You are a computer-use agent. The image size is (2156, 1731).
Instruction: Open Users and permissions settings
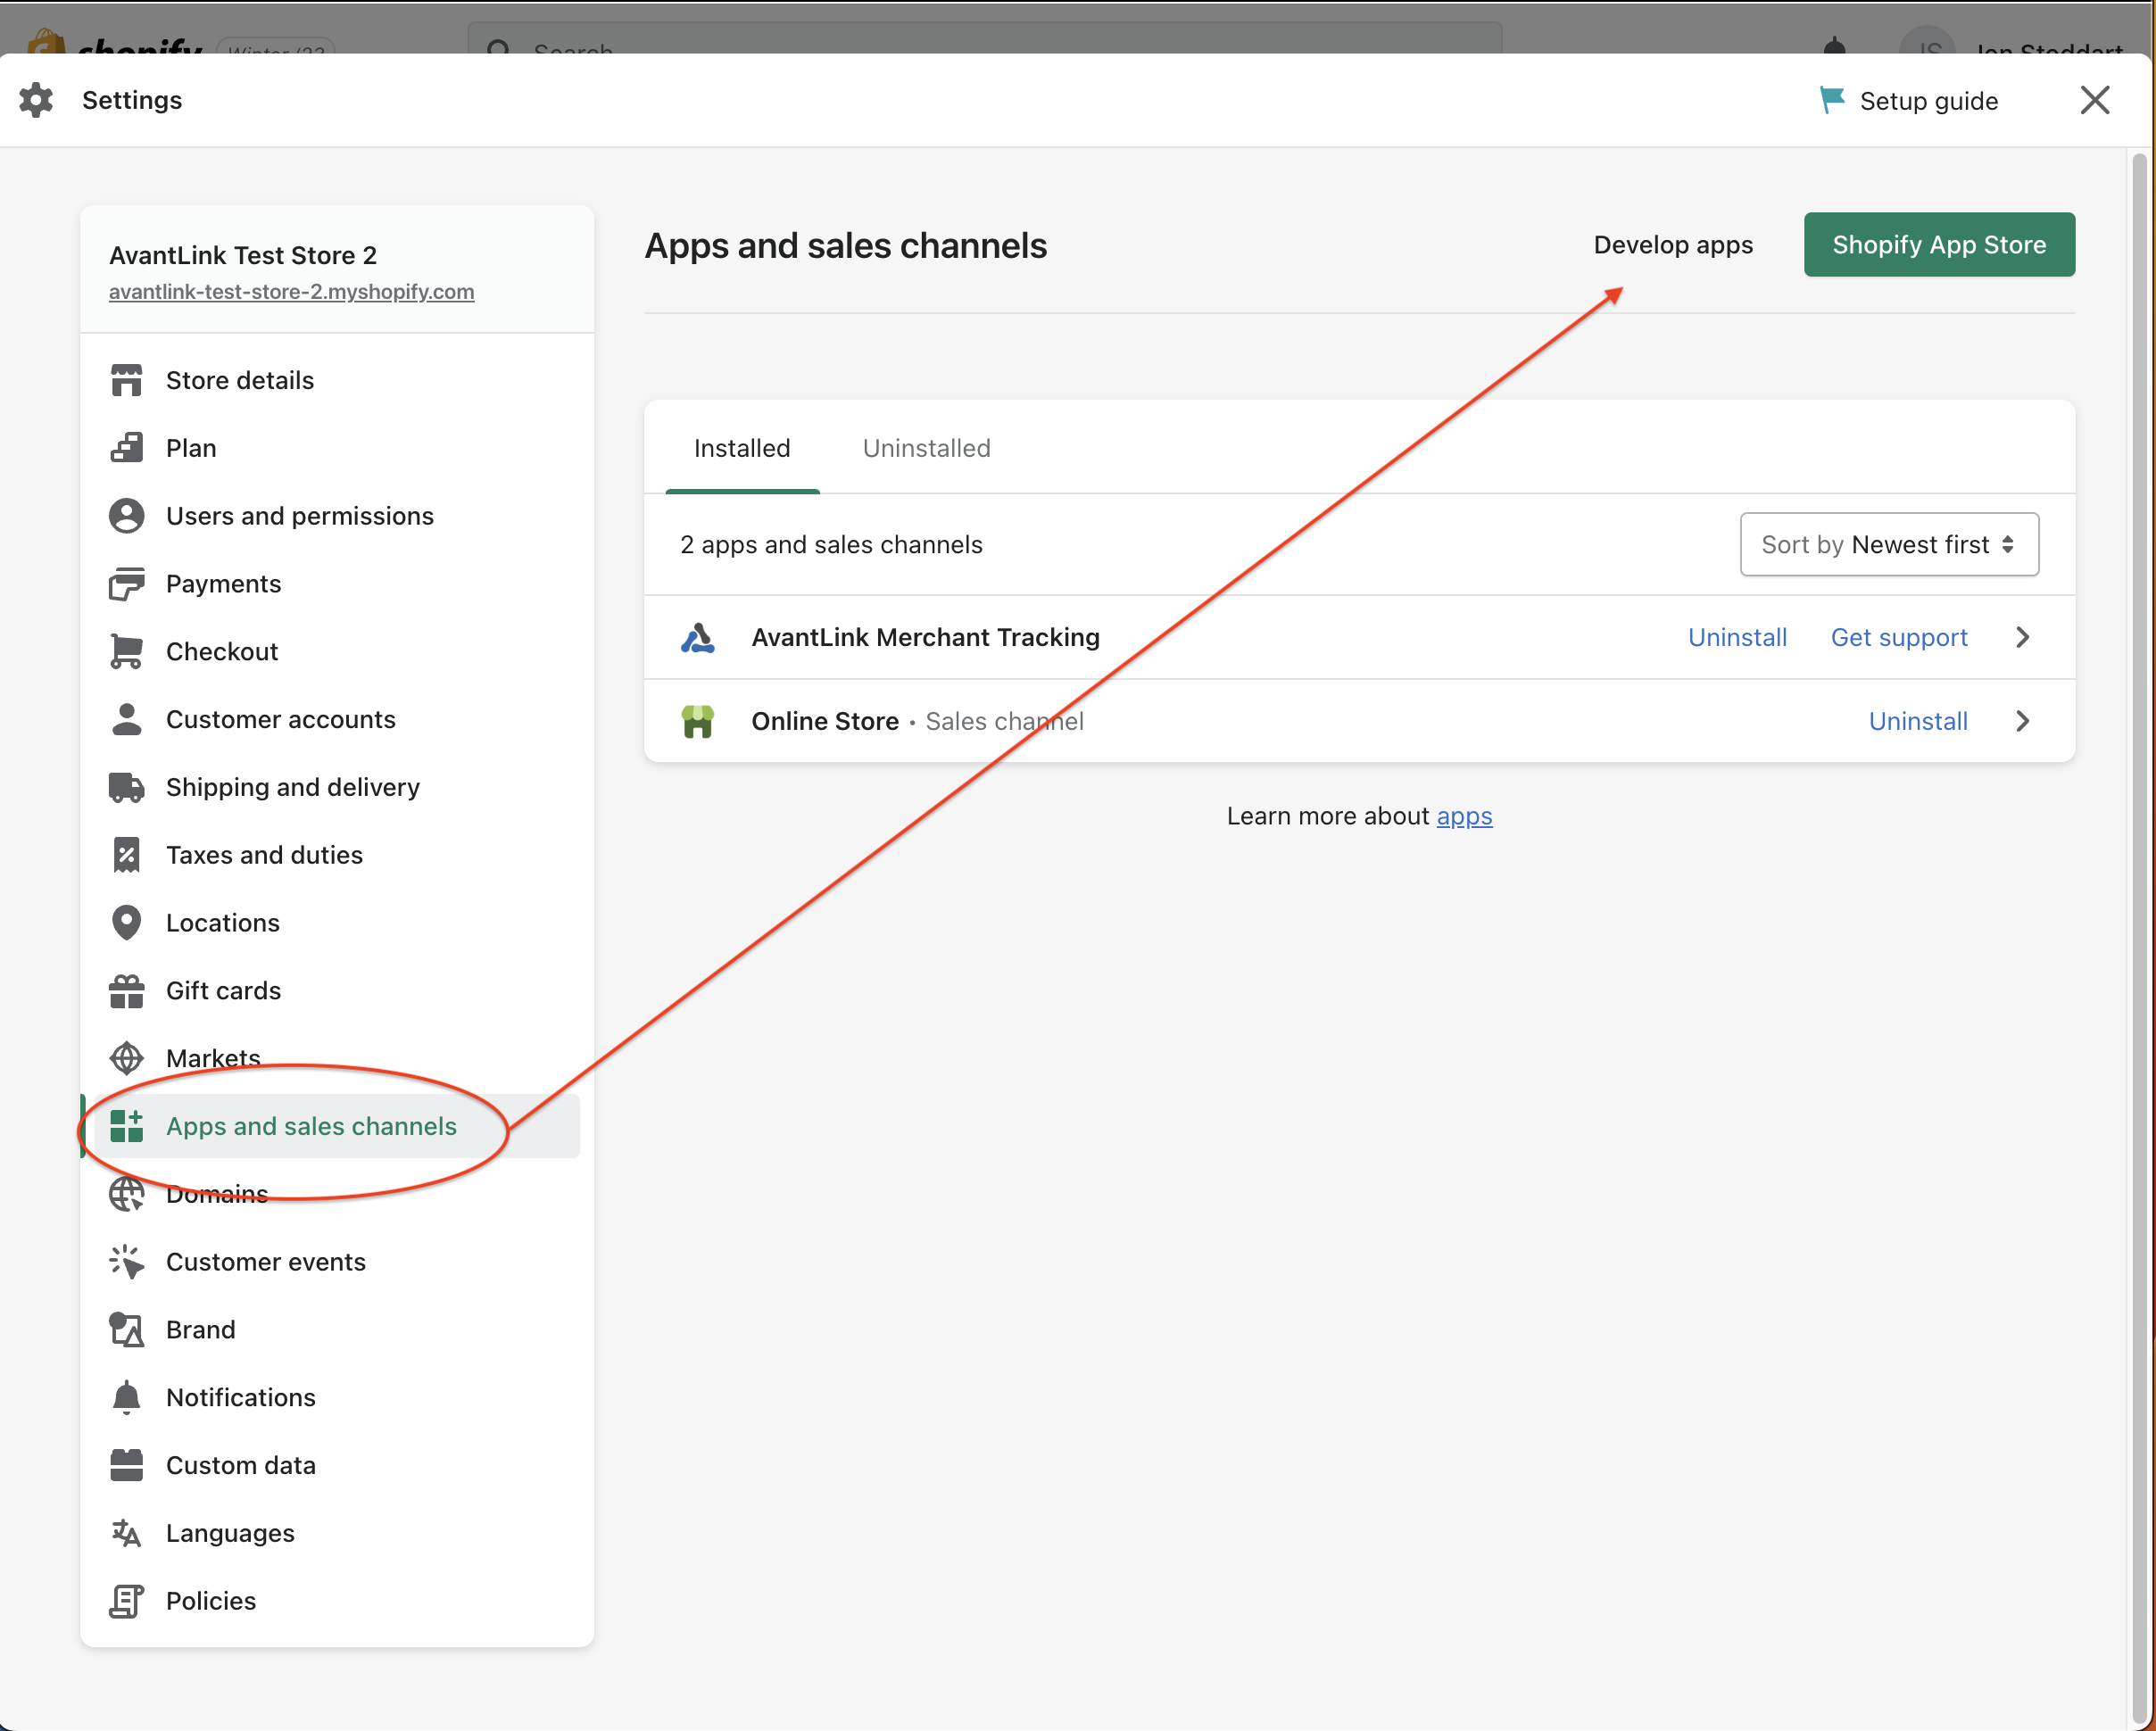click(337, 516)
